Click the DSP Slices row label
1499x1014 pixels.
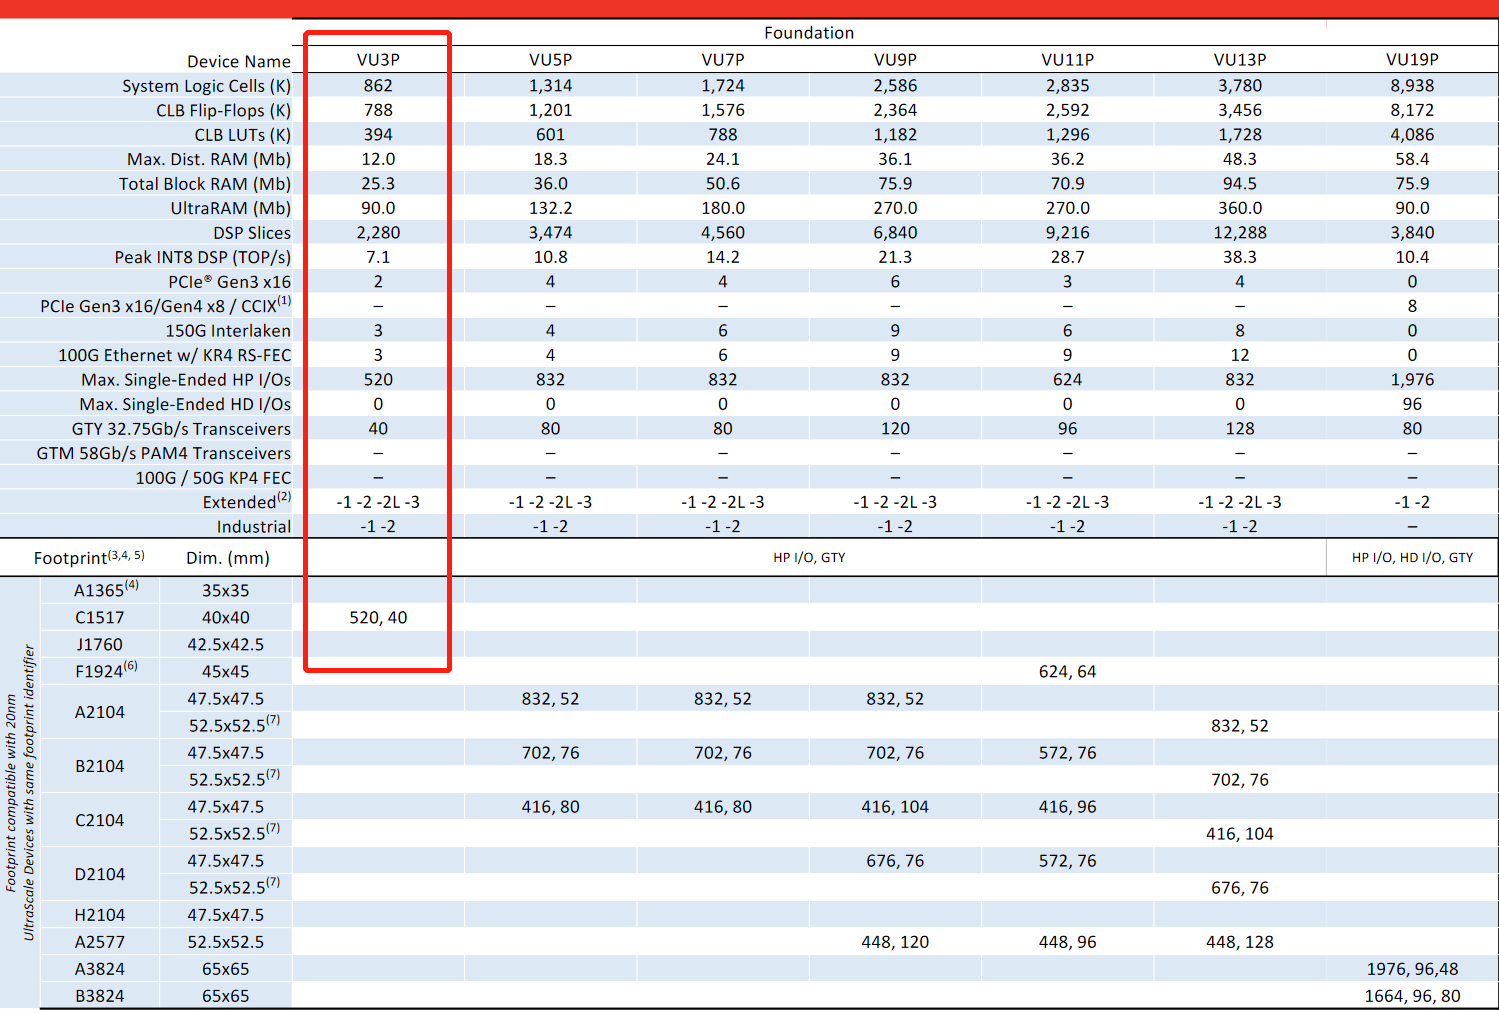coord(252,233)
